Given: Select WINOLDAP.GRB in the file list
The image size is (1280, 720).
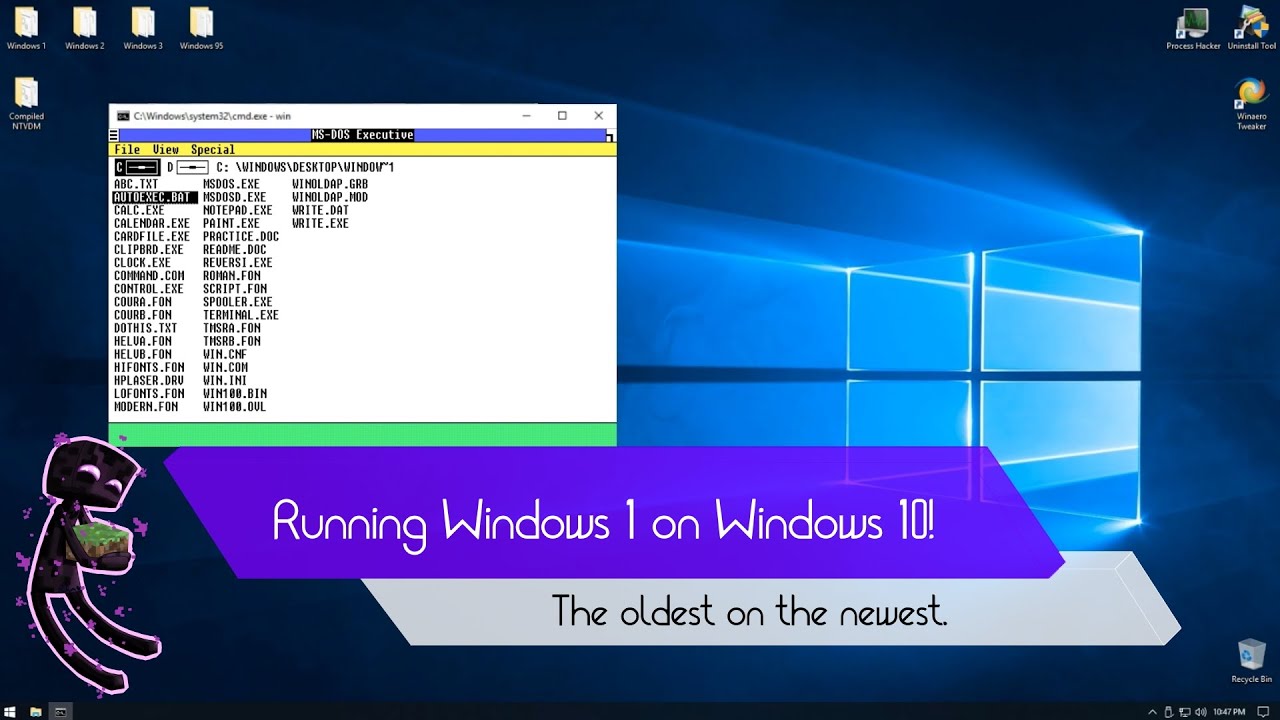Looking at the screenshot, I should pos(330,184).
